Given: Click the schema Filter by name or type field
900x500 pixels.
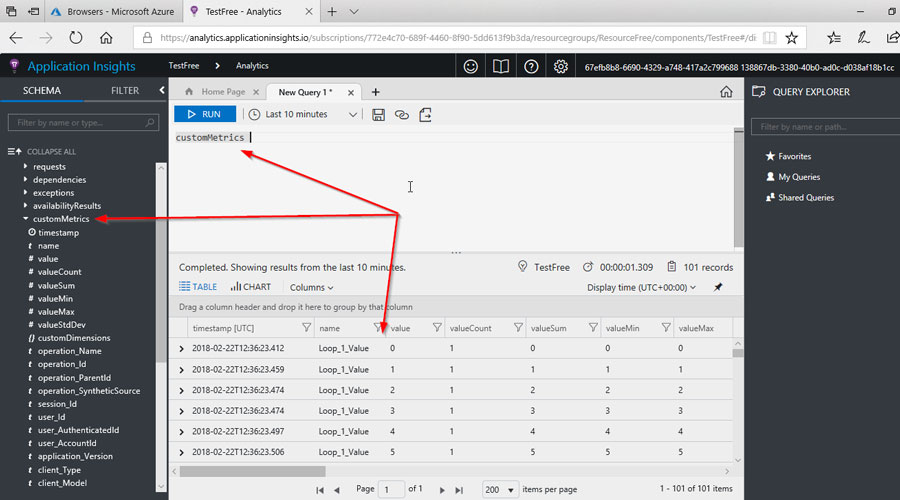Looking at the screenshot, I should (83, 122).
